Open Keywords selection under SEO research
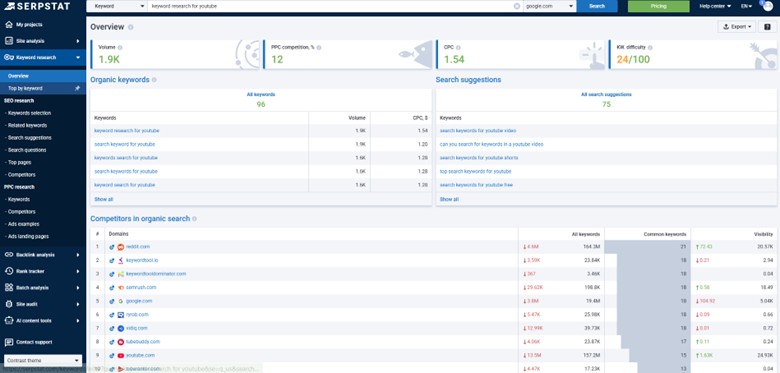Image resolution: width=780 pixels, height=373 pixels. (28, 113)
